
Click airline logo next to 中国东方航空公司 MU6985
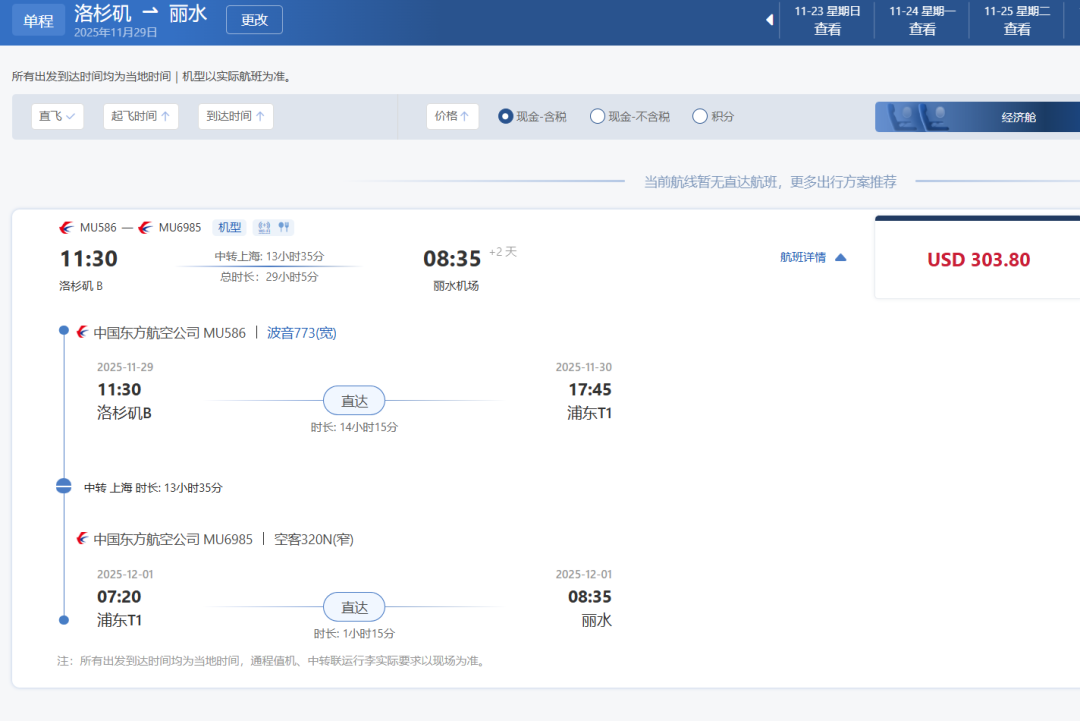pos(82,539)
